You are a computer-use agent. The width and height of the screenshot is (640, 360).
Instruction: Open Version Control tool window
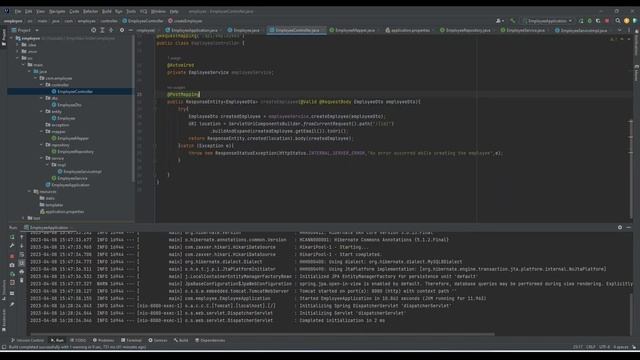point(27,340)
